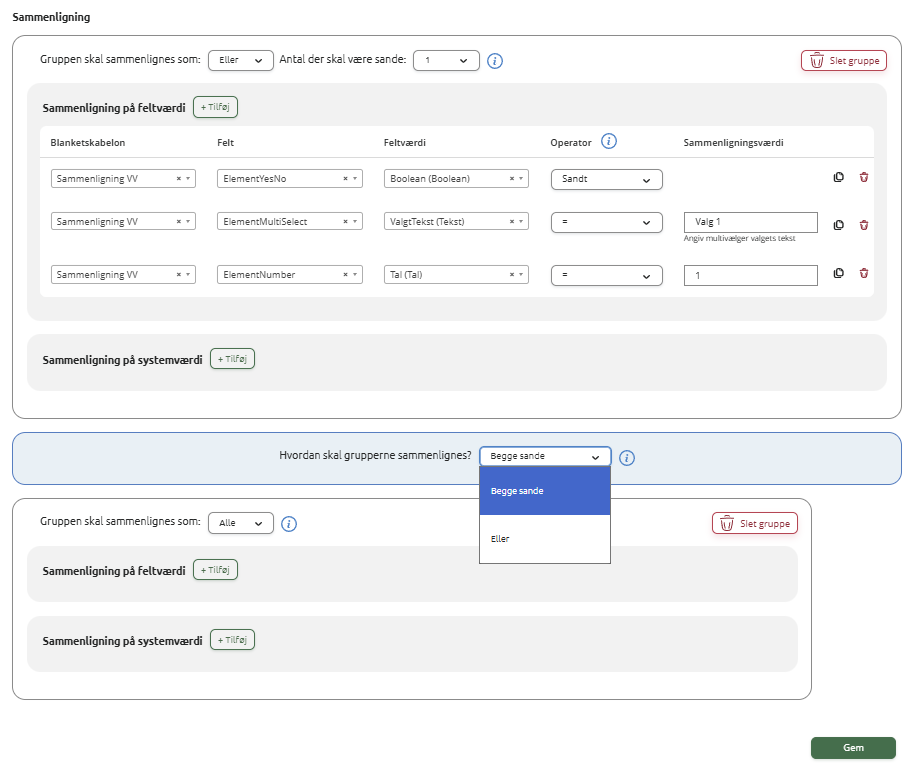910x767 pixels.
Task: Click info icon next to Alle dropdown
Action: point(289,524)
